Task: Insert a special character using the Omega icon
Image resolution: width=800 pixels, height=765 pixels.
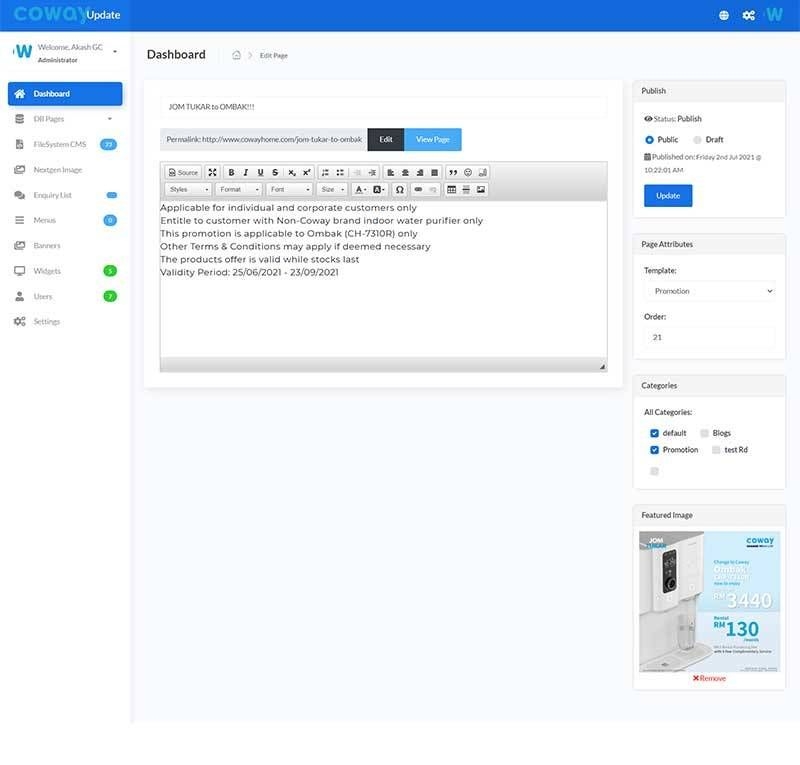Action: coord(400,189)
